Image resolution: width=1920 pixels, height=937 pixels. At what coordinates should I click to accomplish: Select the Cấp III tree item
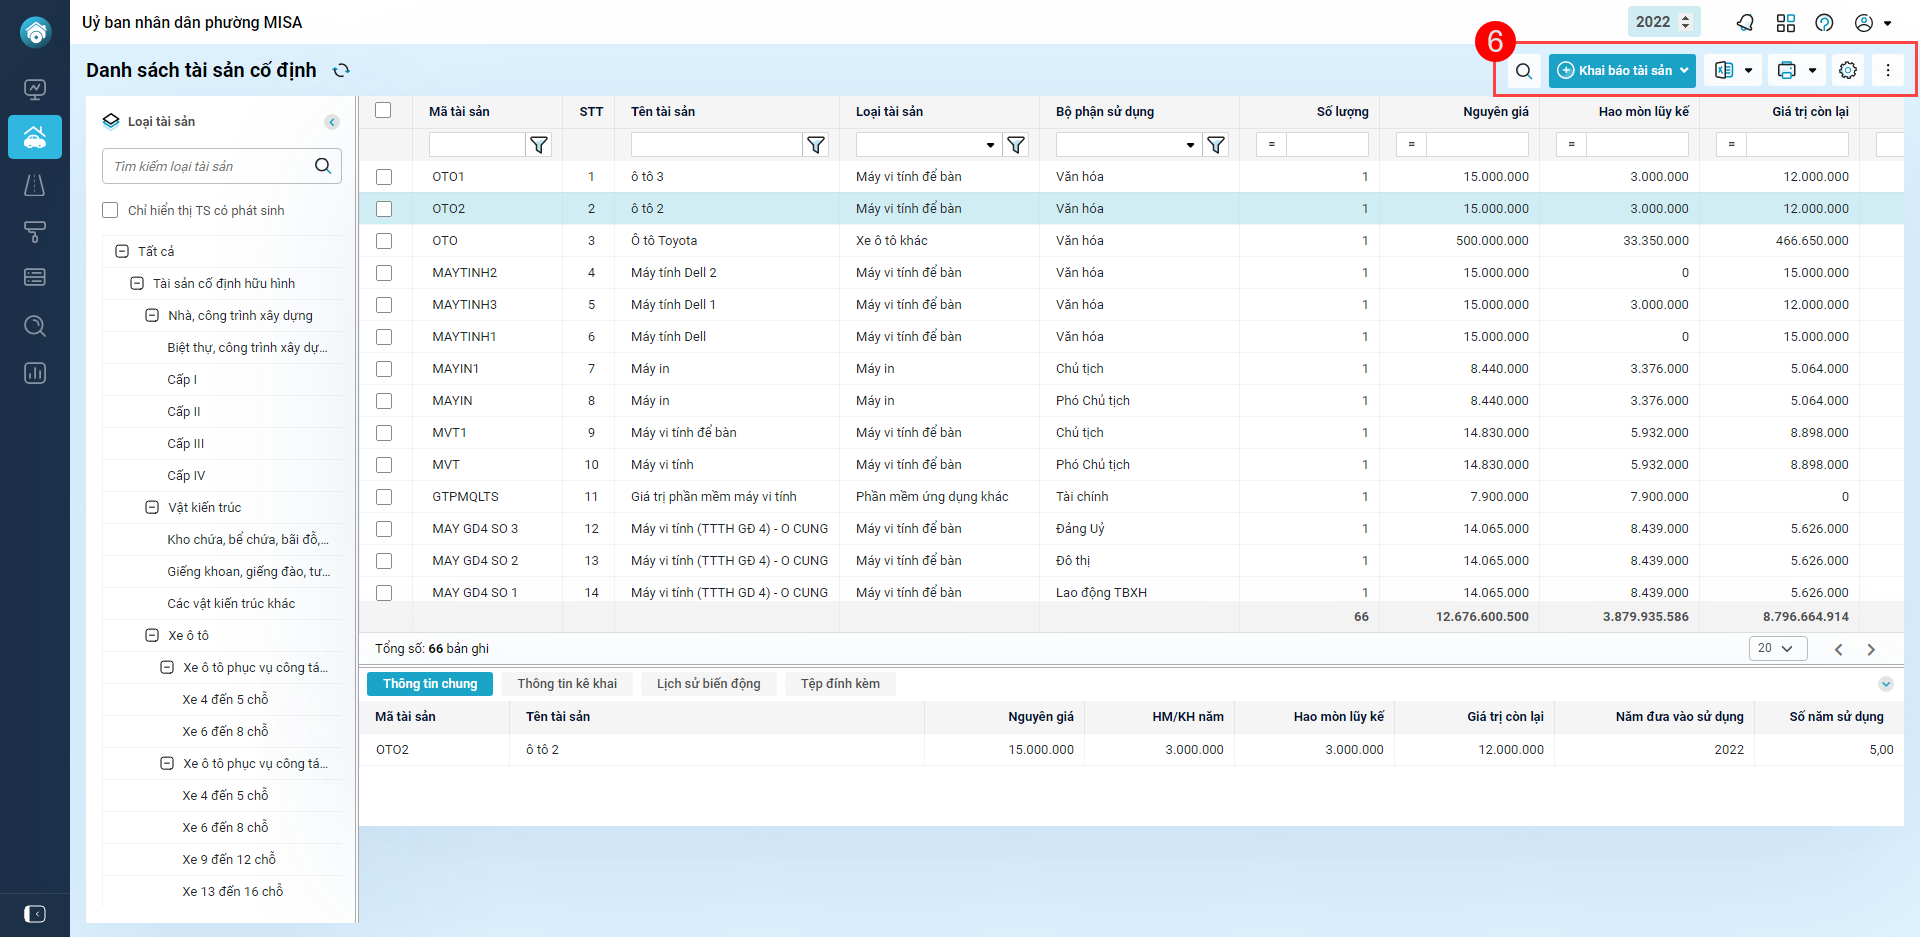click(186, 443)
